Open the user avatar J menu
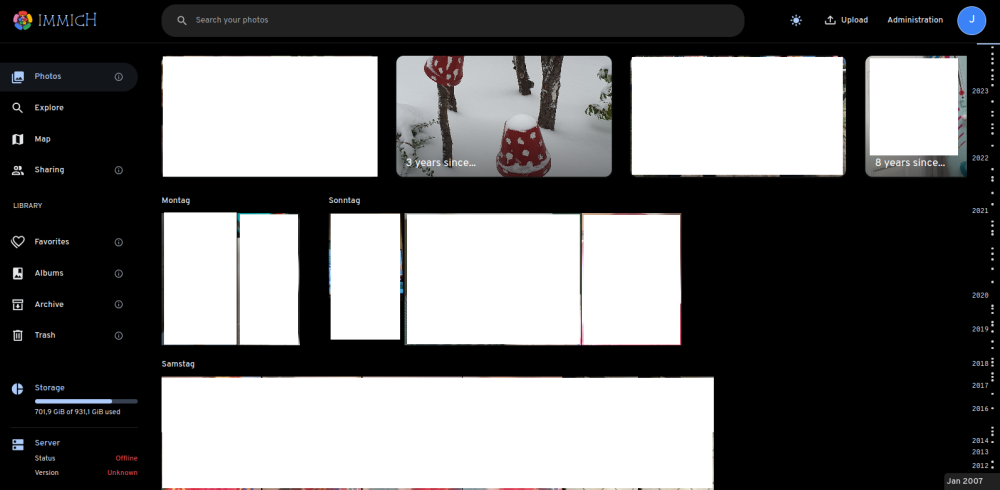The image size is (1000, 490). tap(972, 20)
